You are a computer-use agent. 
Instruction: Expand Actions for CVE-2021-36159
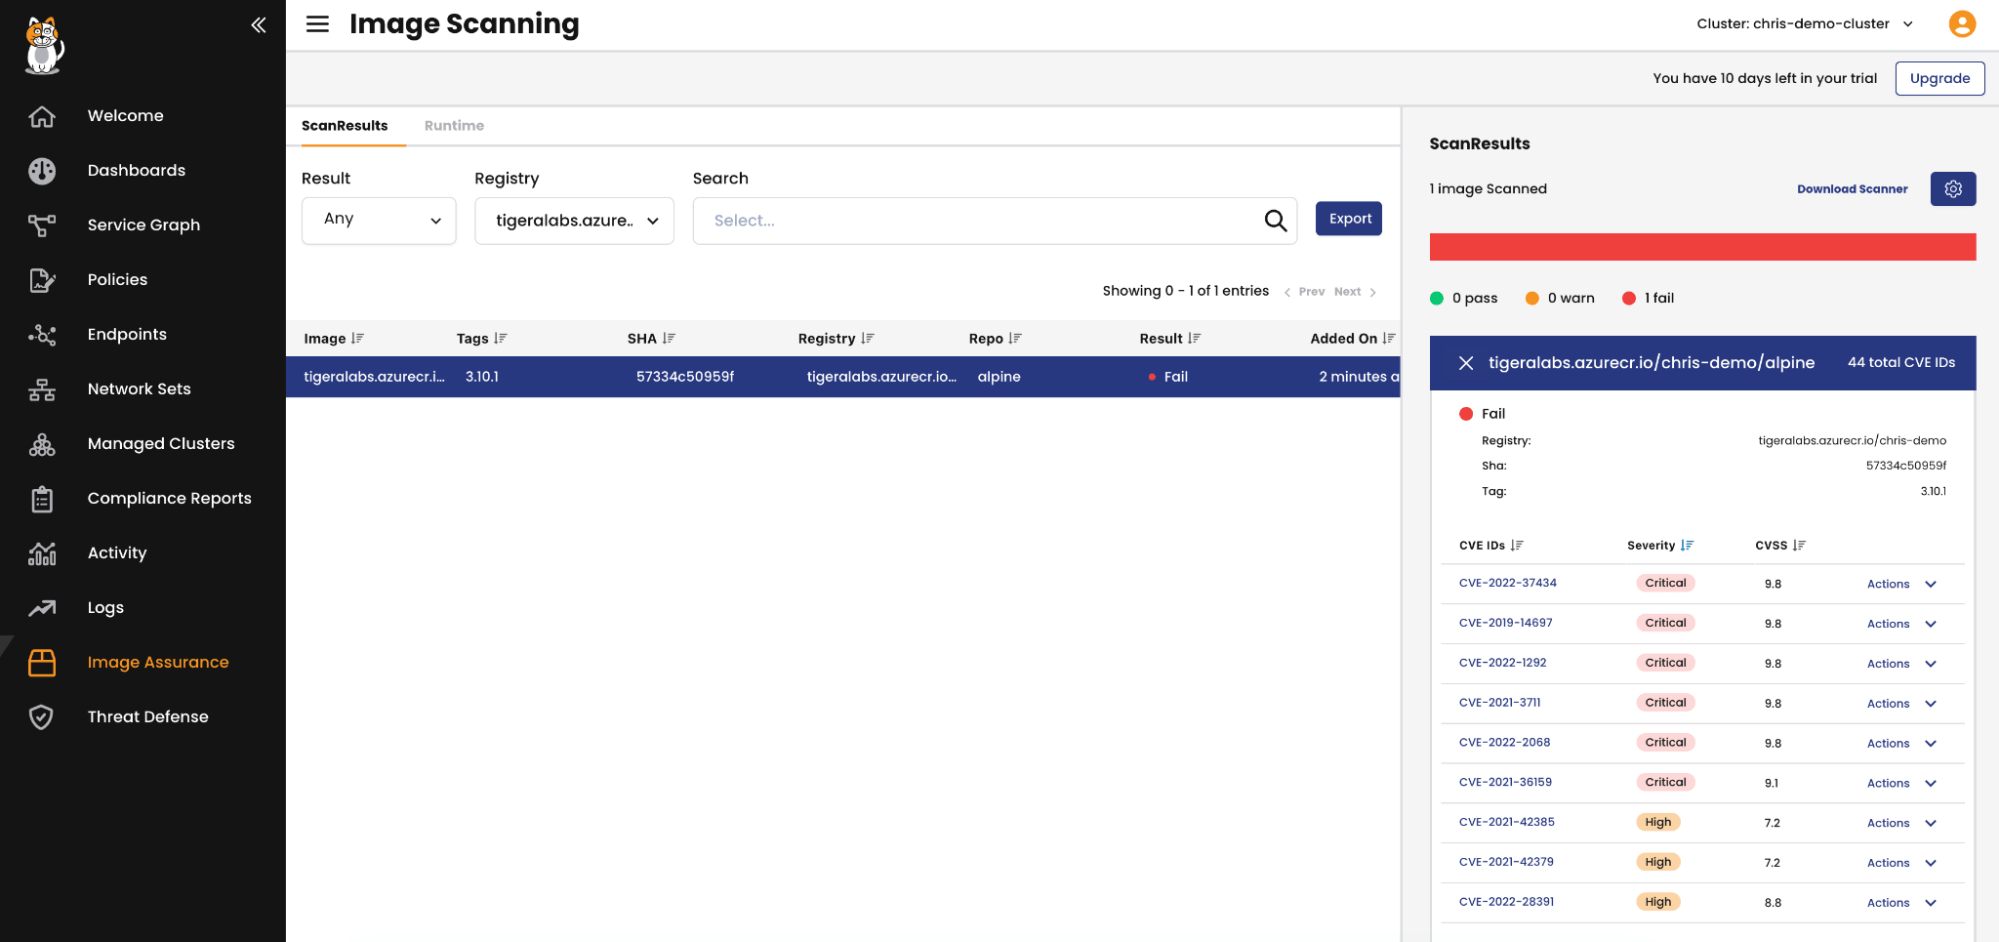(x=1901, y=784)
